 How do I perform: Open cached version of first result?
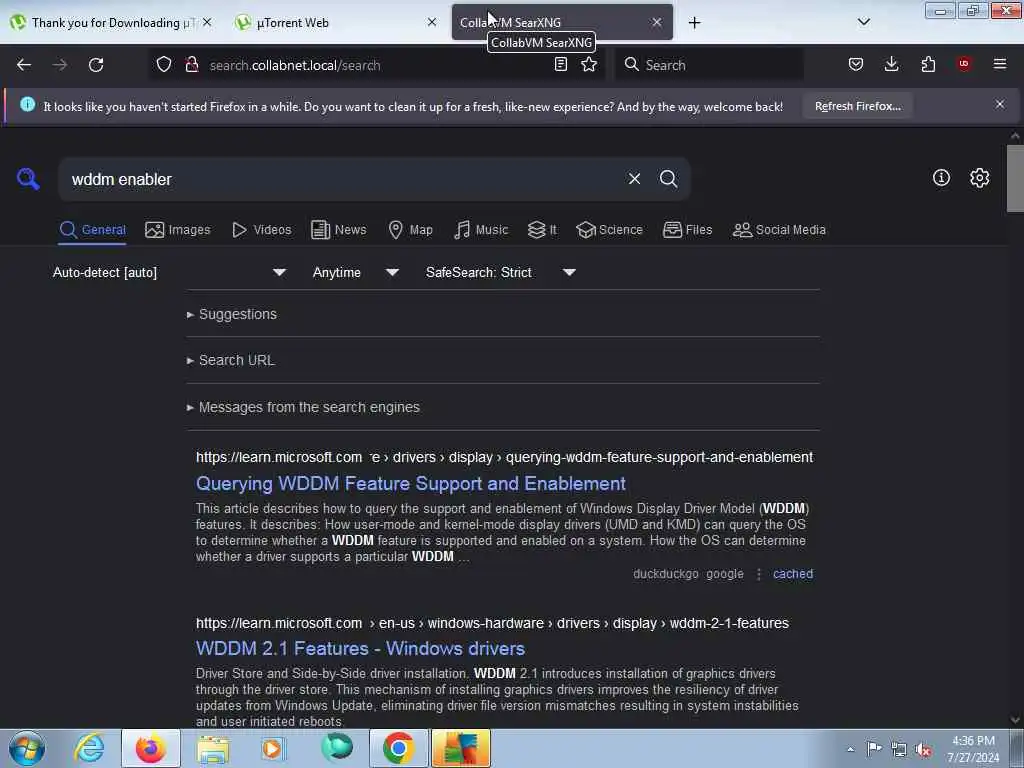(x=793, y=574)
